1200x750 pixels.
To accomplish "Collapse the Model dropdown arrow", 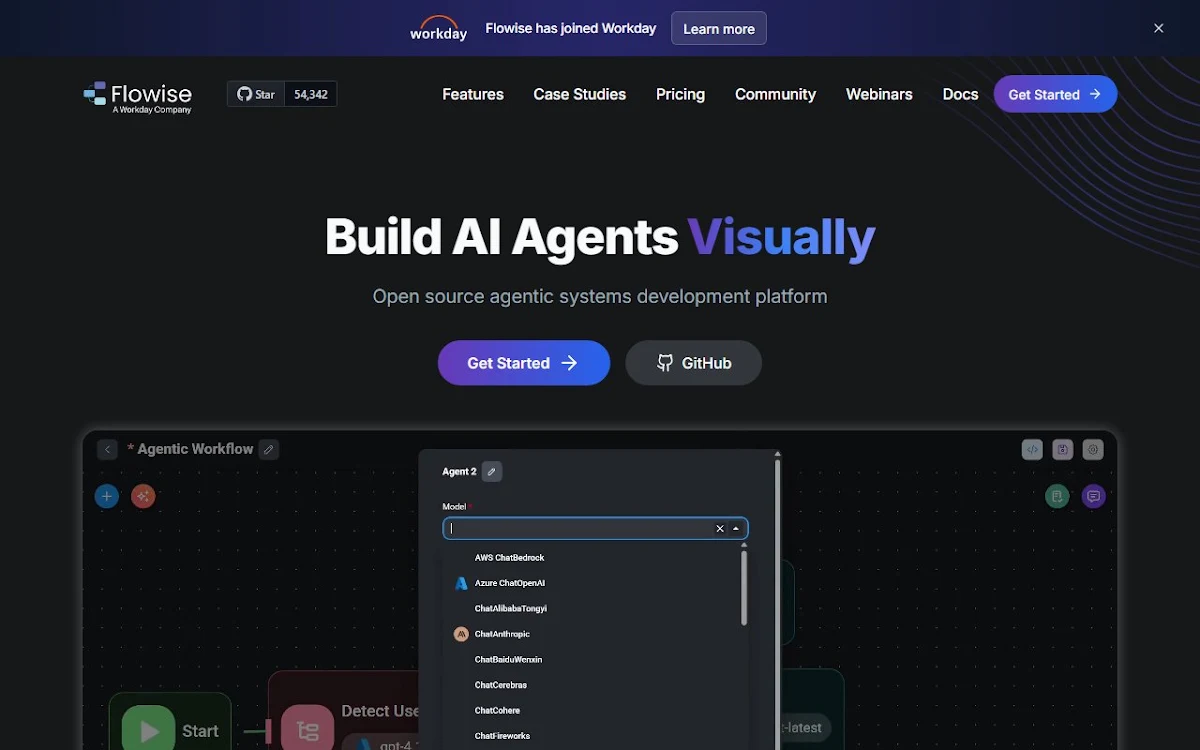I will click(x=736, y=528).
